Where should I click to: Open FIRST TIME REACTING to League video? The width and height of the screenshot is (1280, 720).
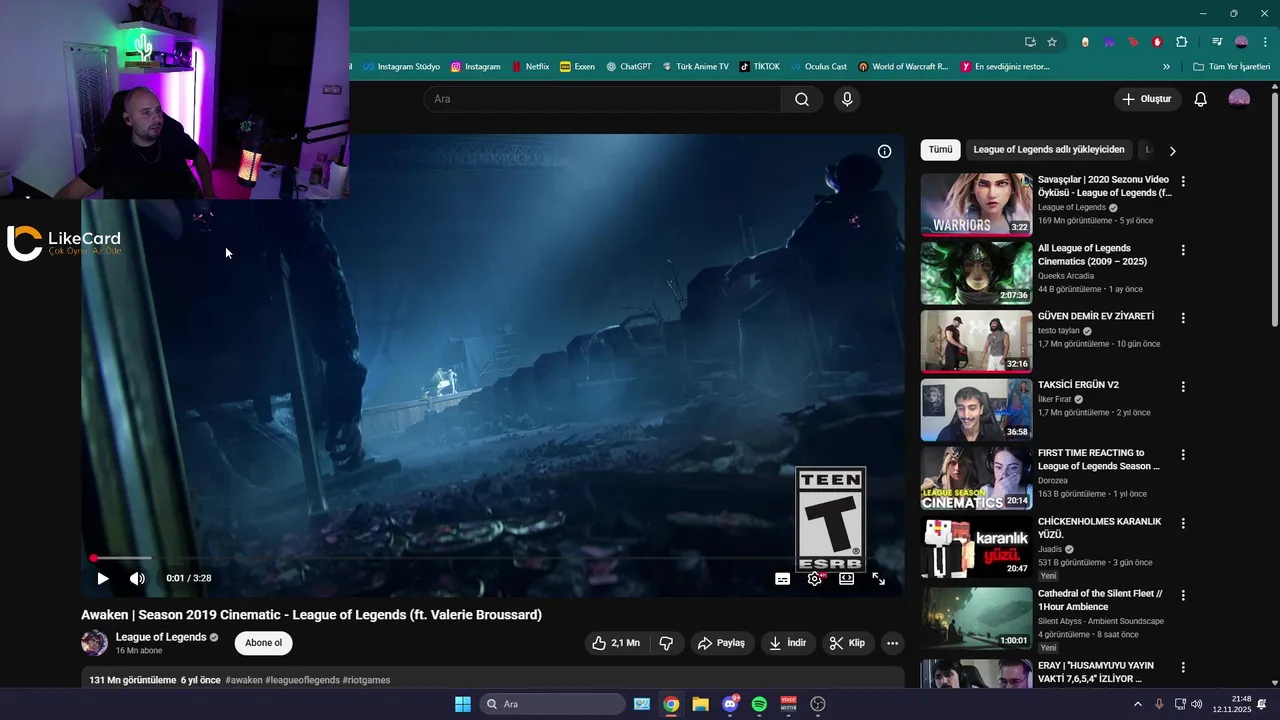(976, 478)
